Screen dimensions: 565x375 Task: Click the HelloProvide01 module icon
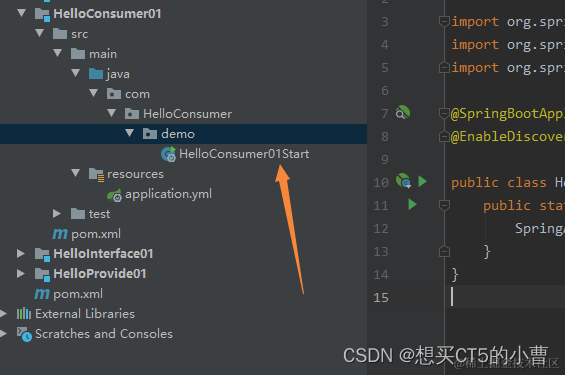pyautogui.click(x=42, y=274)
